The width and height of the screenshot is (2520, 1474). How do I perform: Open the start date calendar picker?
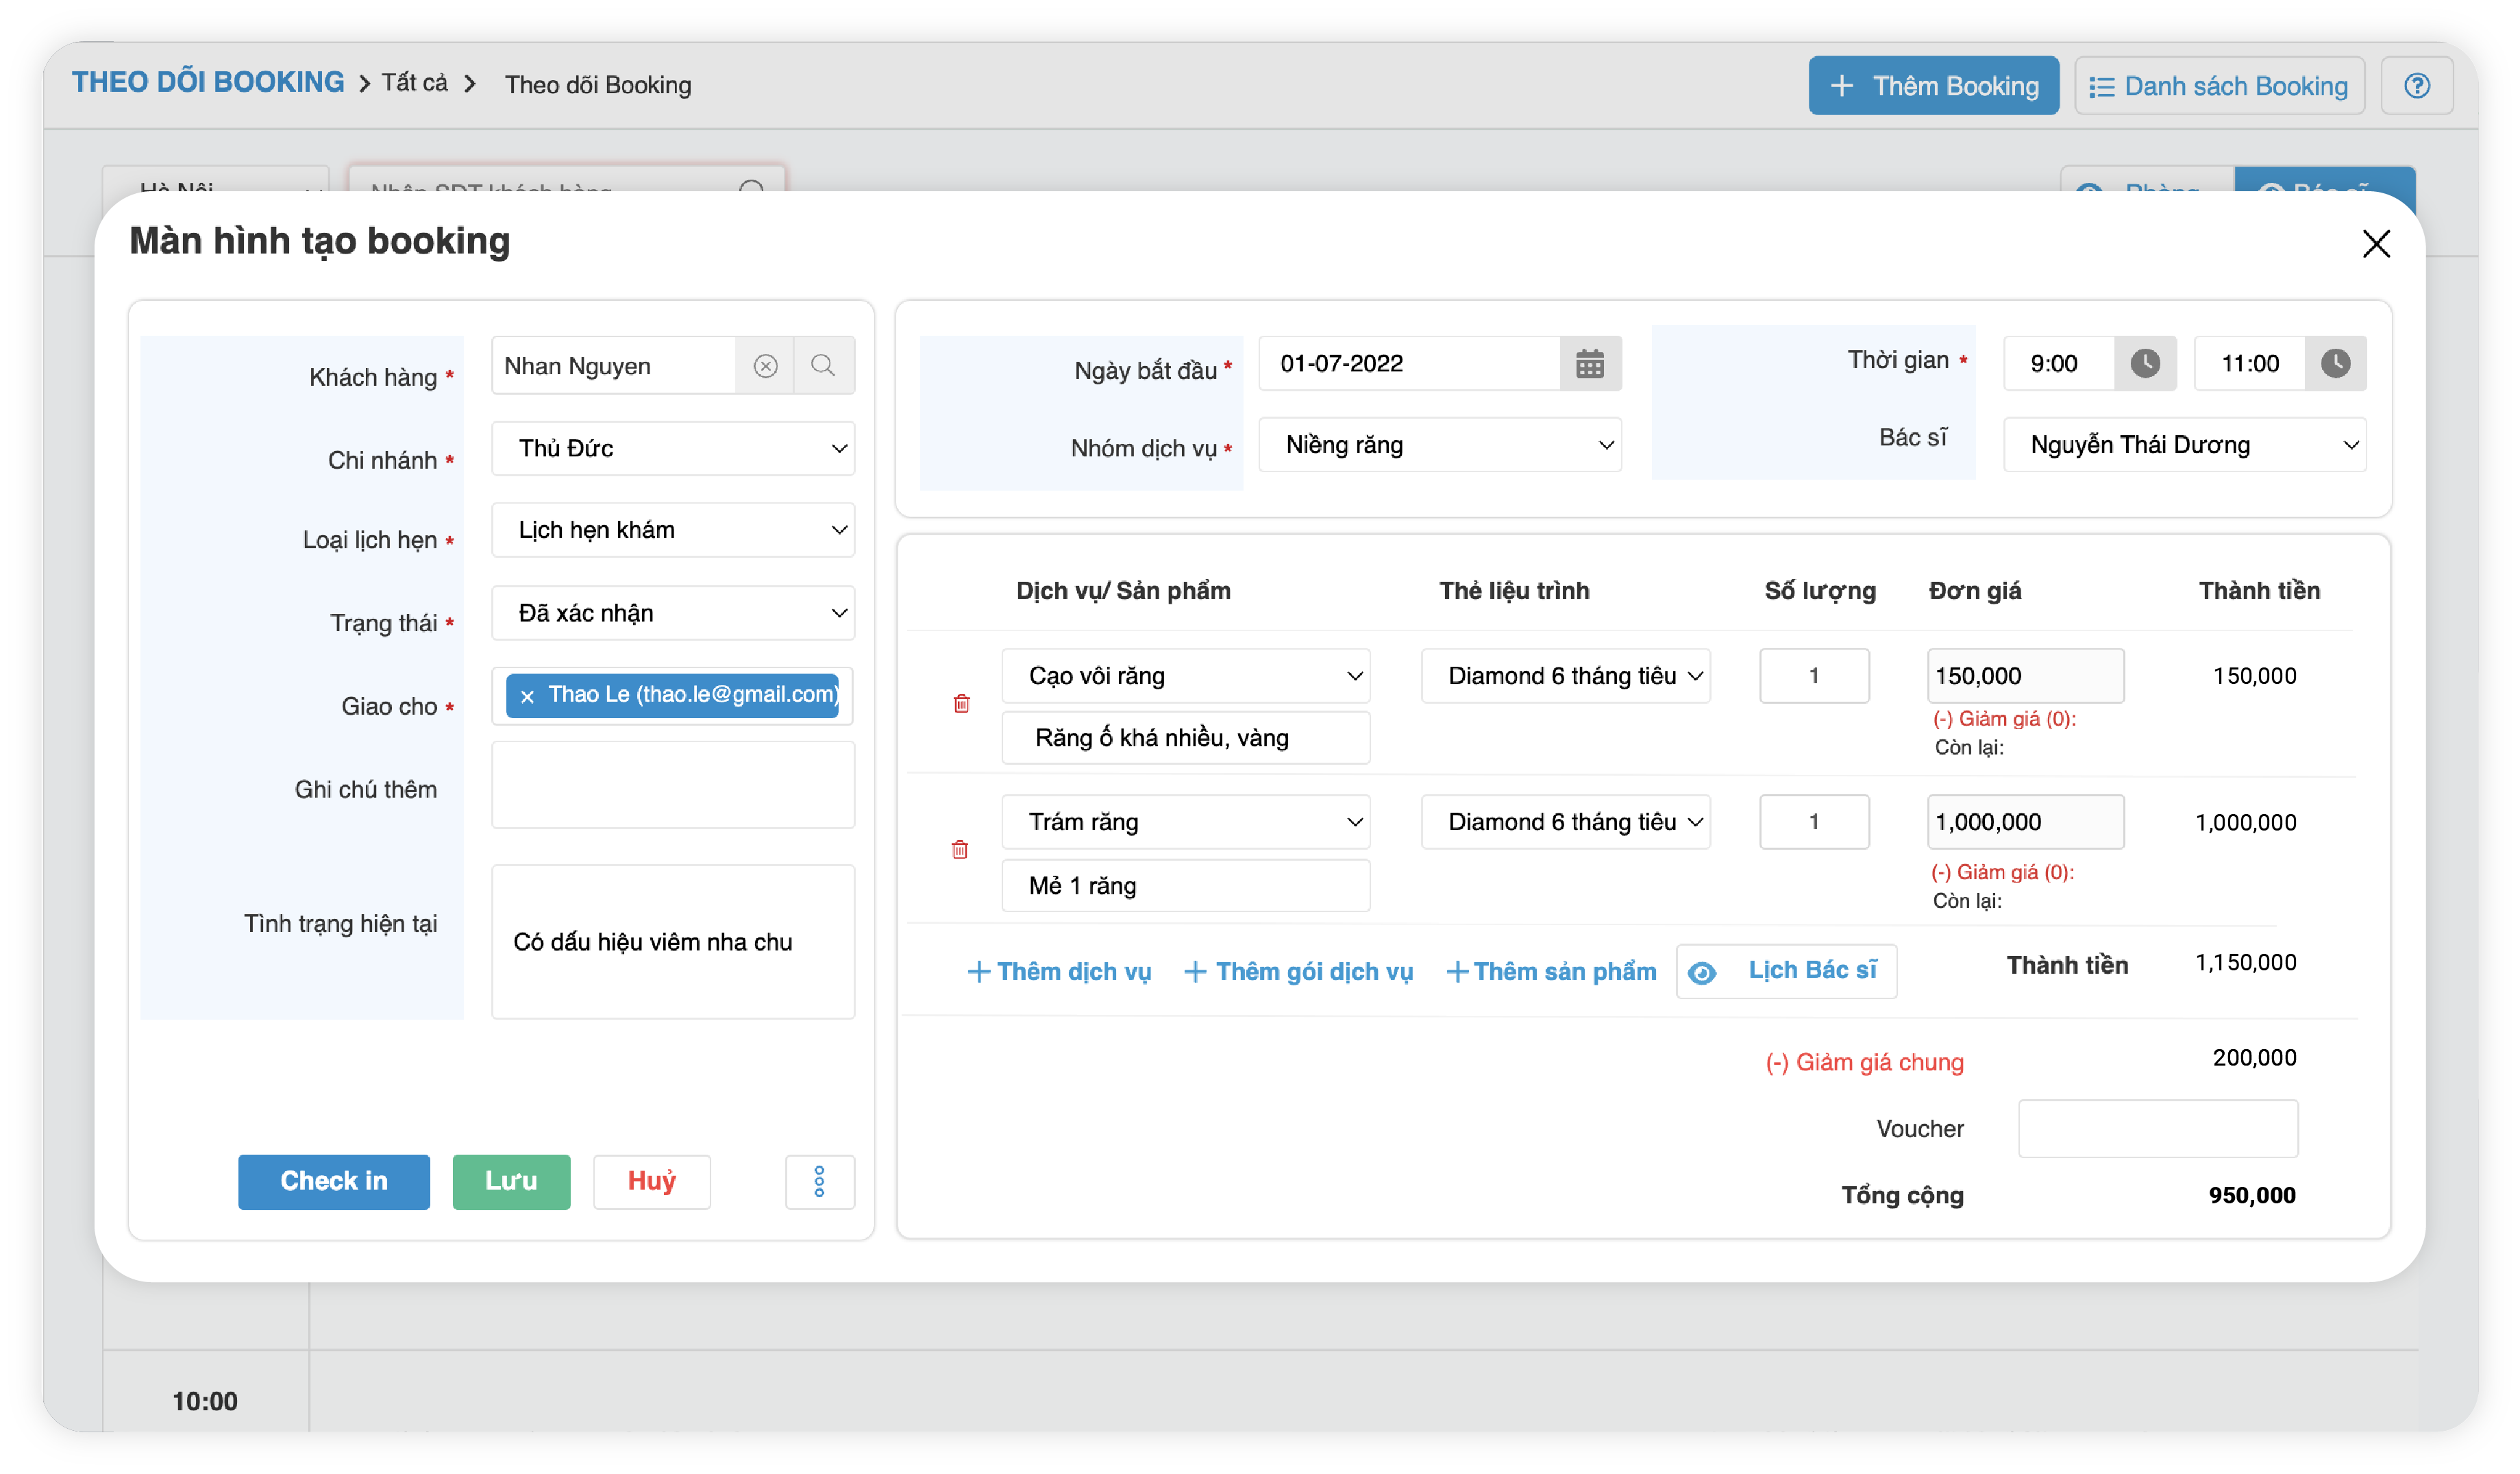click(1589, 364)
